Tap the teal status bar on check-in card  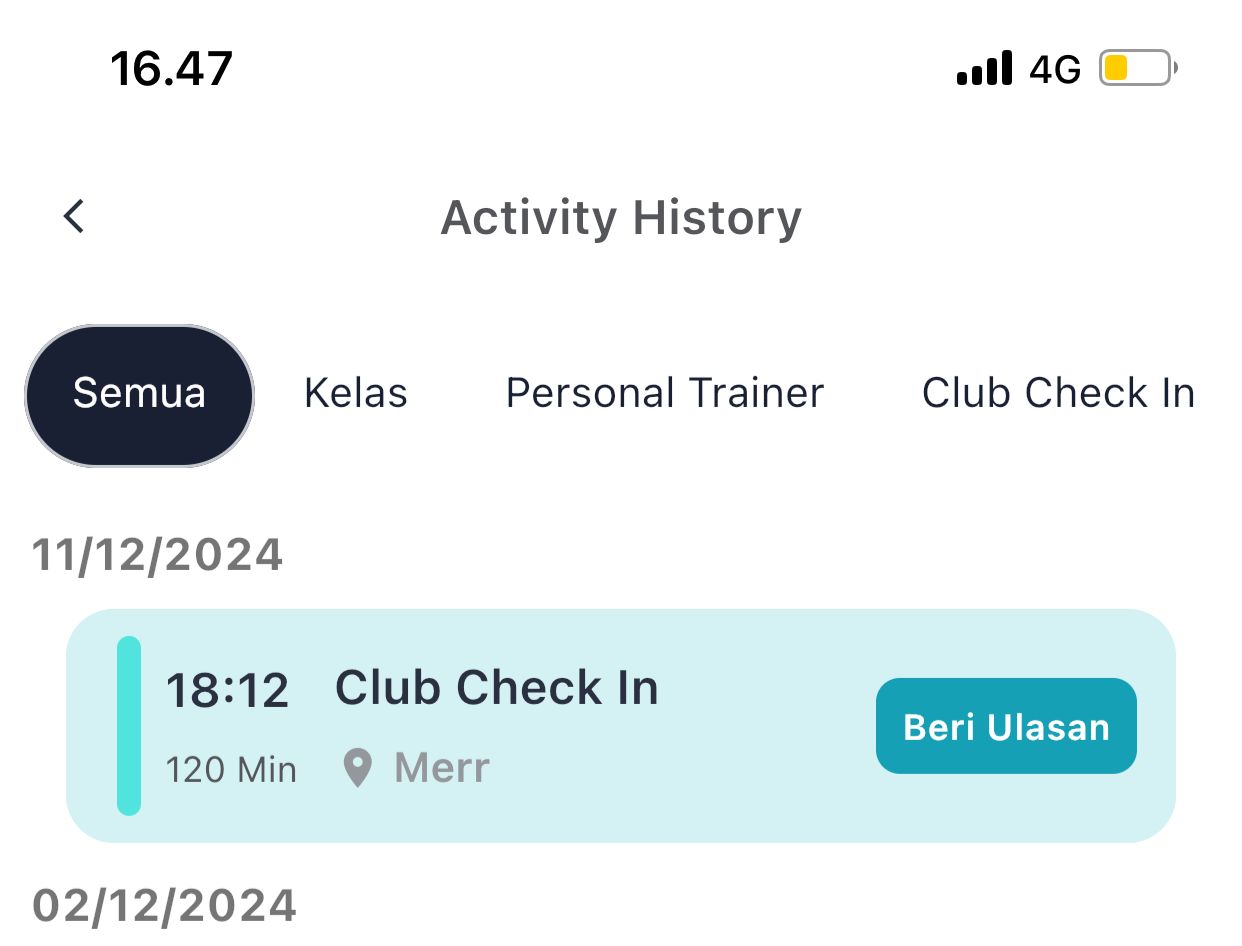tap(129, 726)
